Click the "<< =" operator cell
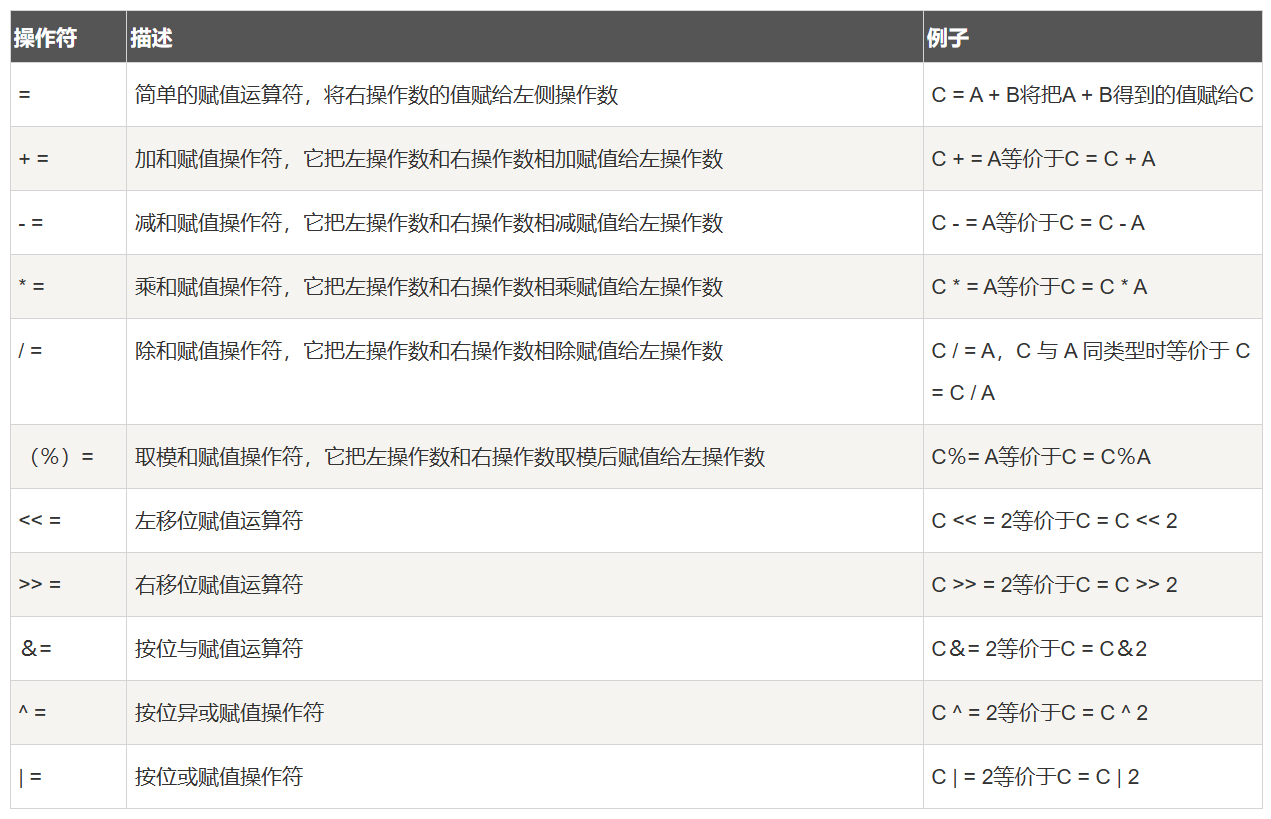This screenshot has width=1271, height=819. point(40,521)
